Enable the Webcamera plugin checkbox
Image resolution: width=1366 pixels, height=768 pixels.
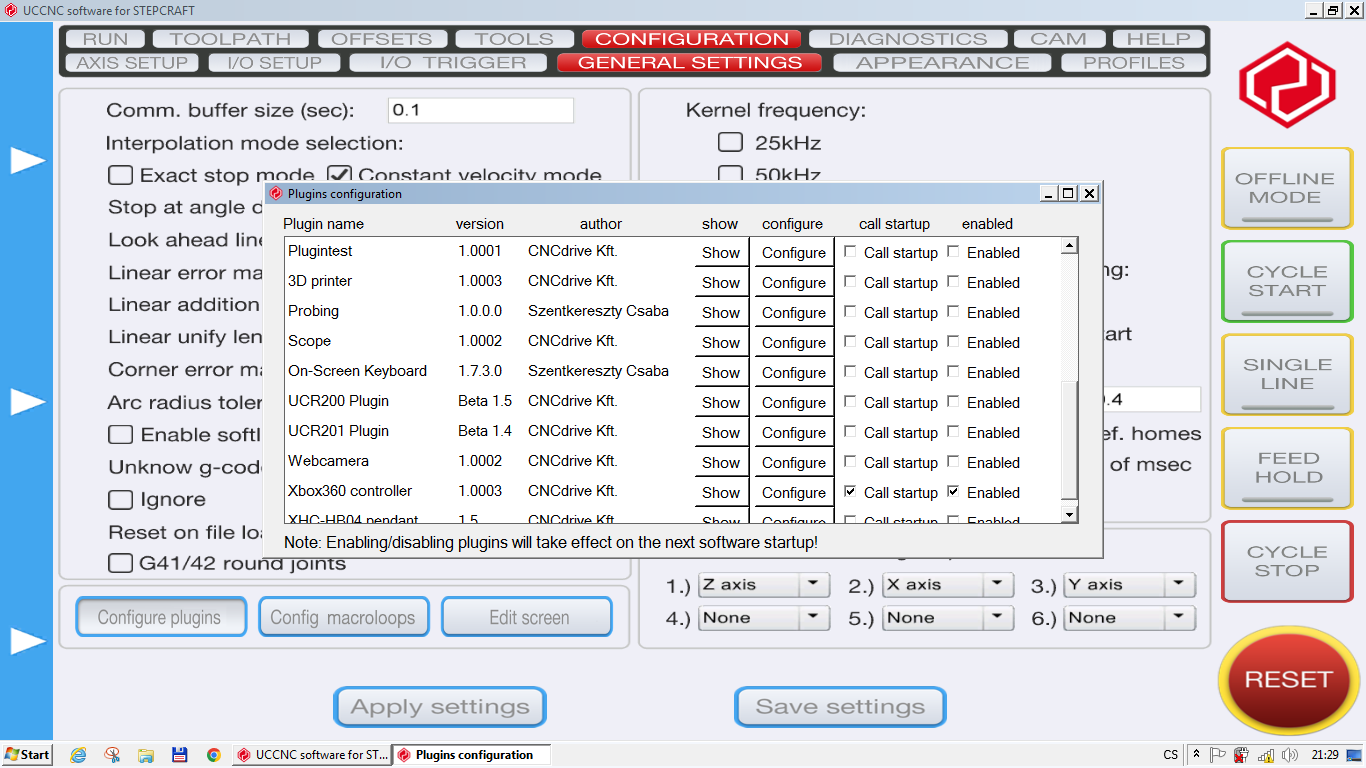coord(954,462)
